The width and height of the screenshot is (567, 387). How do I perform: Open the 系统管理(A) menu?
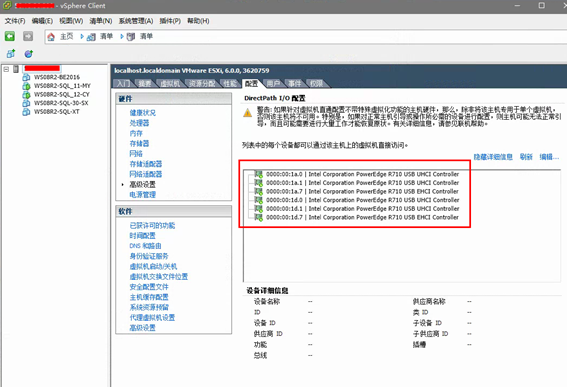[136, 21]
